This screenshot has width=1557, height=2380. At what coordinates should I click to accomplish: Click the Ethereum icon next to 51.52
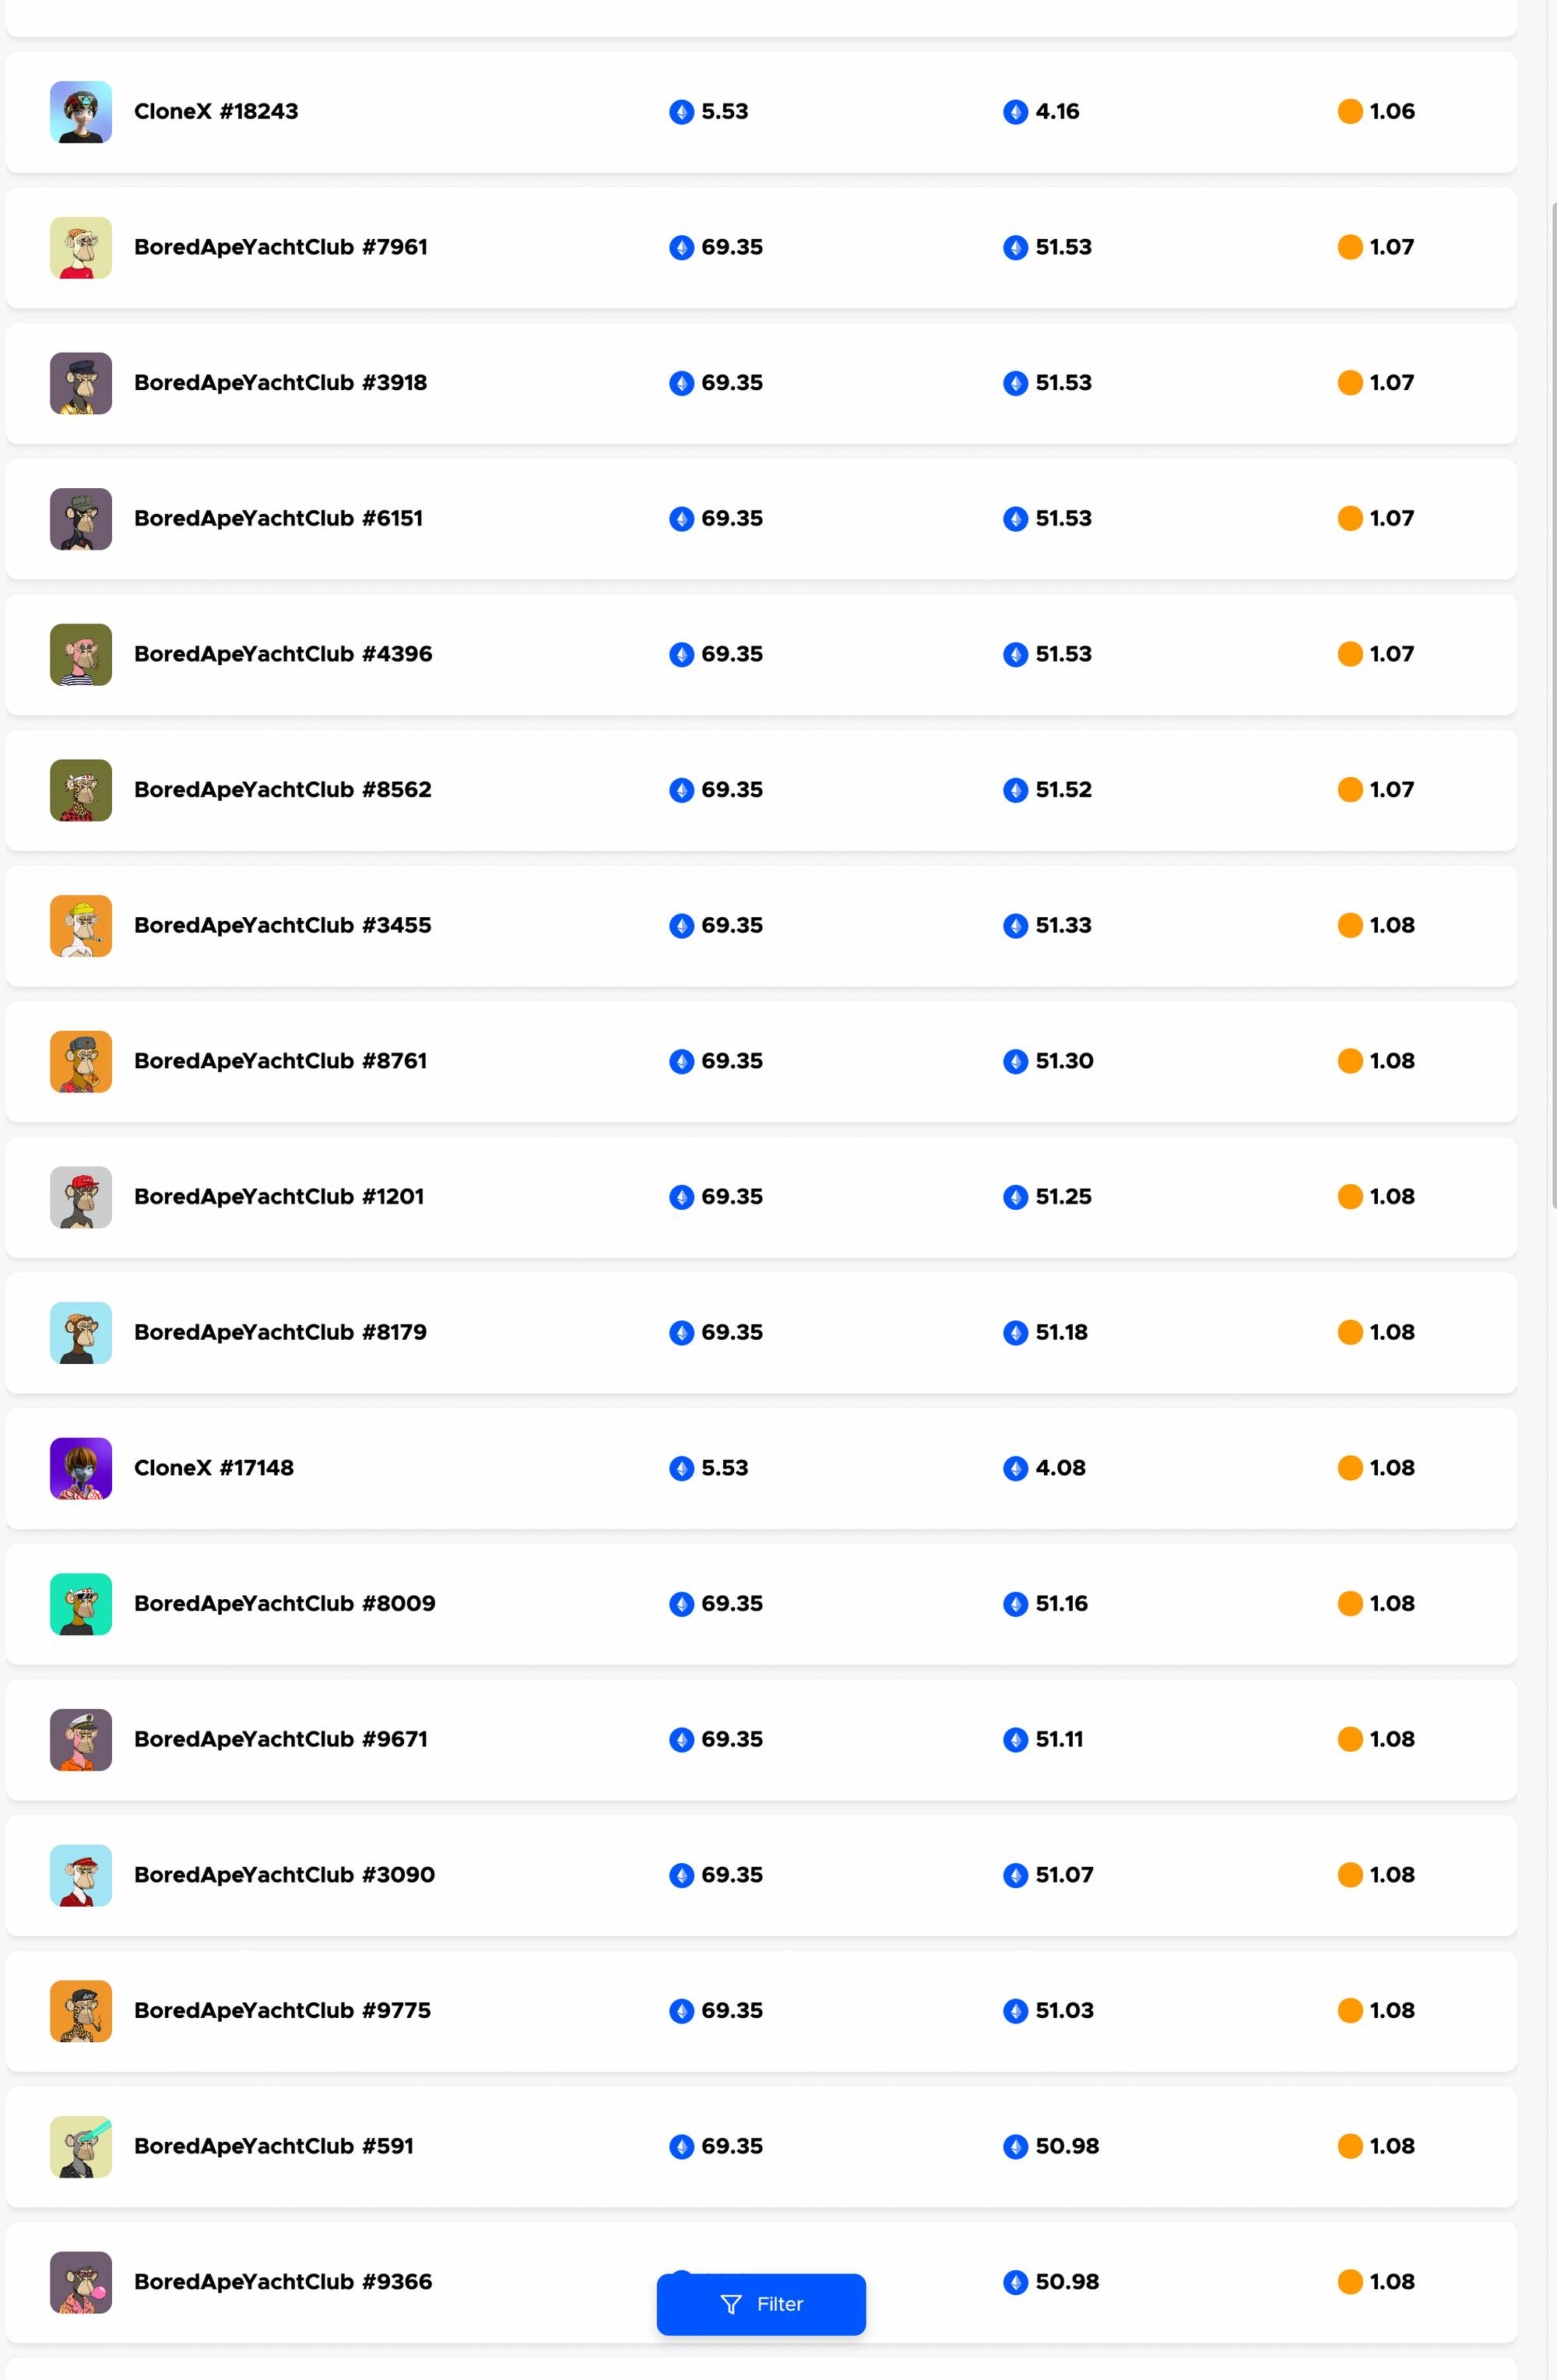tap(1016, 790)
